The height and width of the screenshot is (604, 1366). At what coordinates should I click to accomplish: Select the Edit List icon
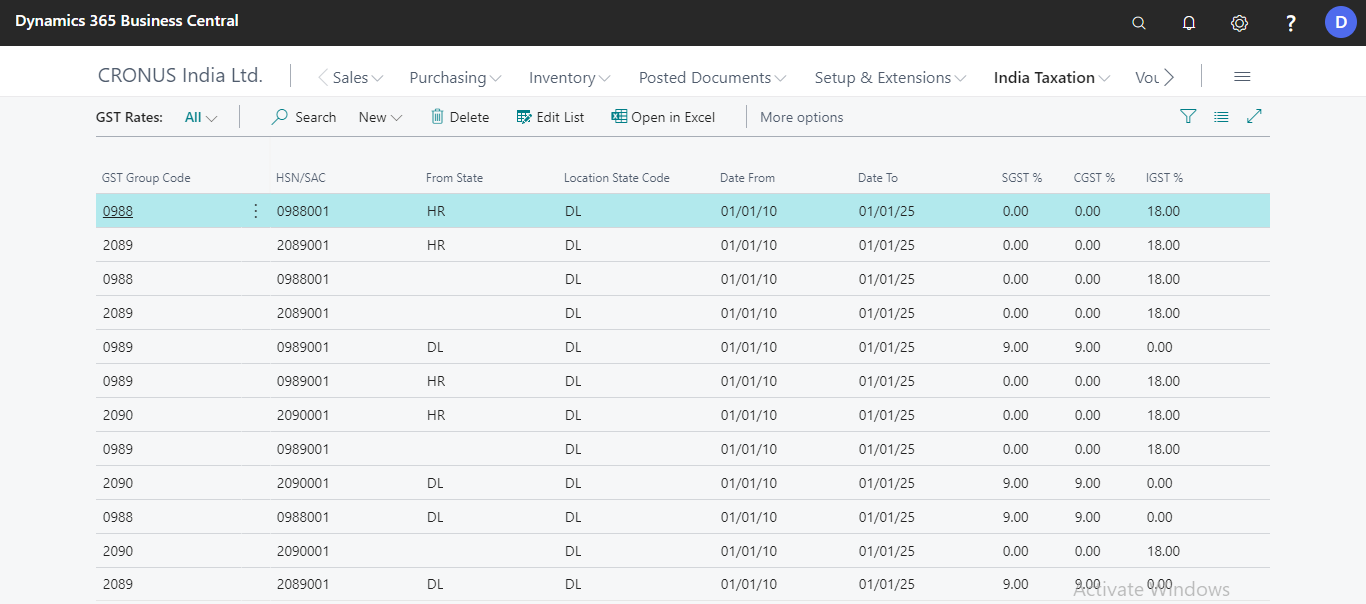click(523, 116)
